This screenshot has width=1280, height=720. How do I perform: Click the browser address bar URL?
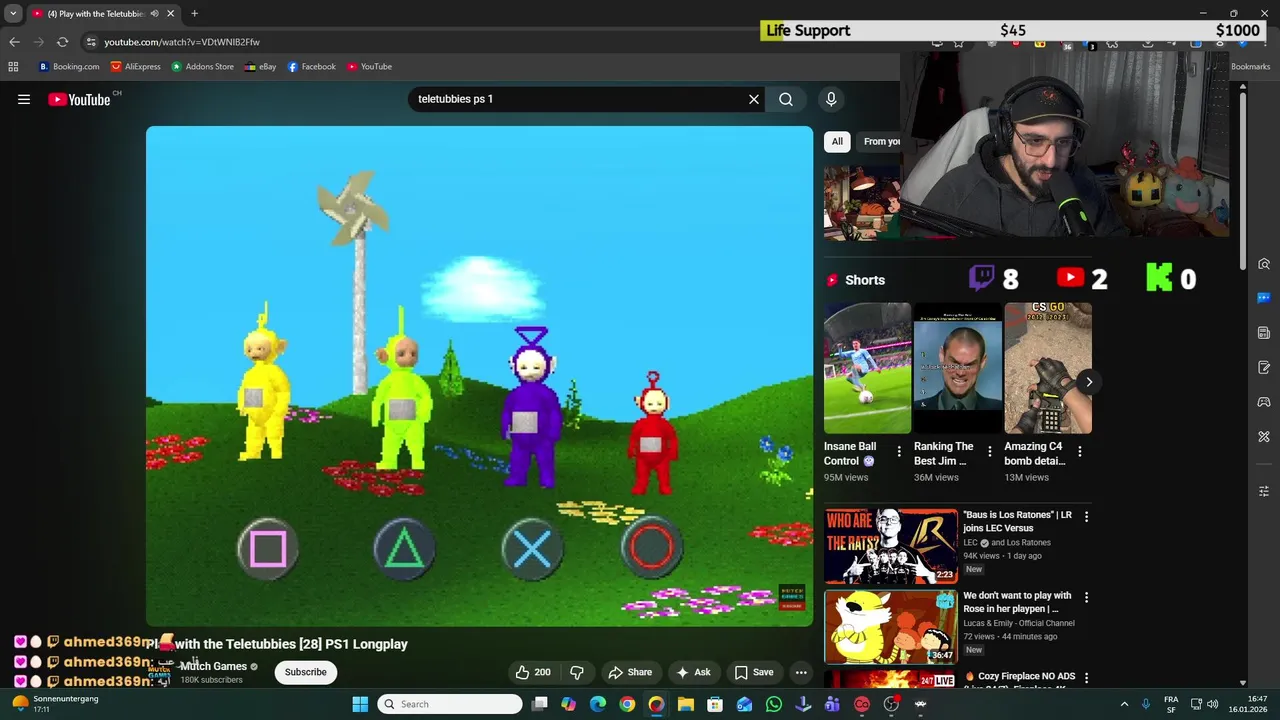tap(182, 42)
